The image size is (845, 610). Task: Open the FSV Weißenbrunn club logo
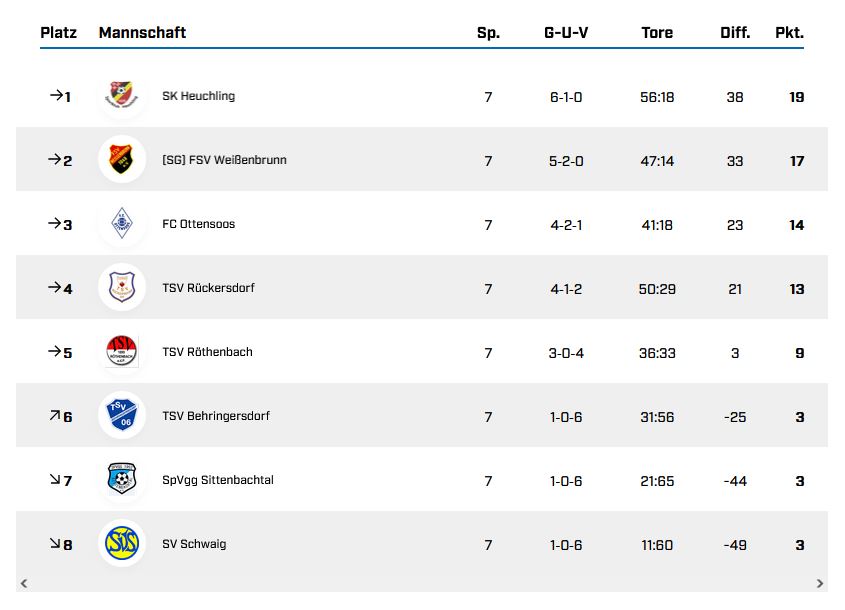coord(122,160)
